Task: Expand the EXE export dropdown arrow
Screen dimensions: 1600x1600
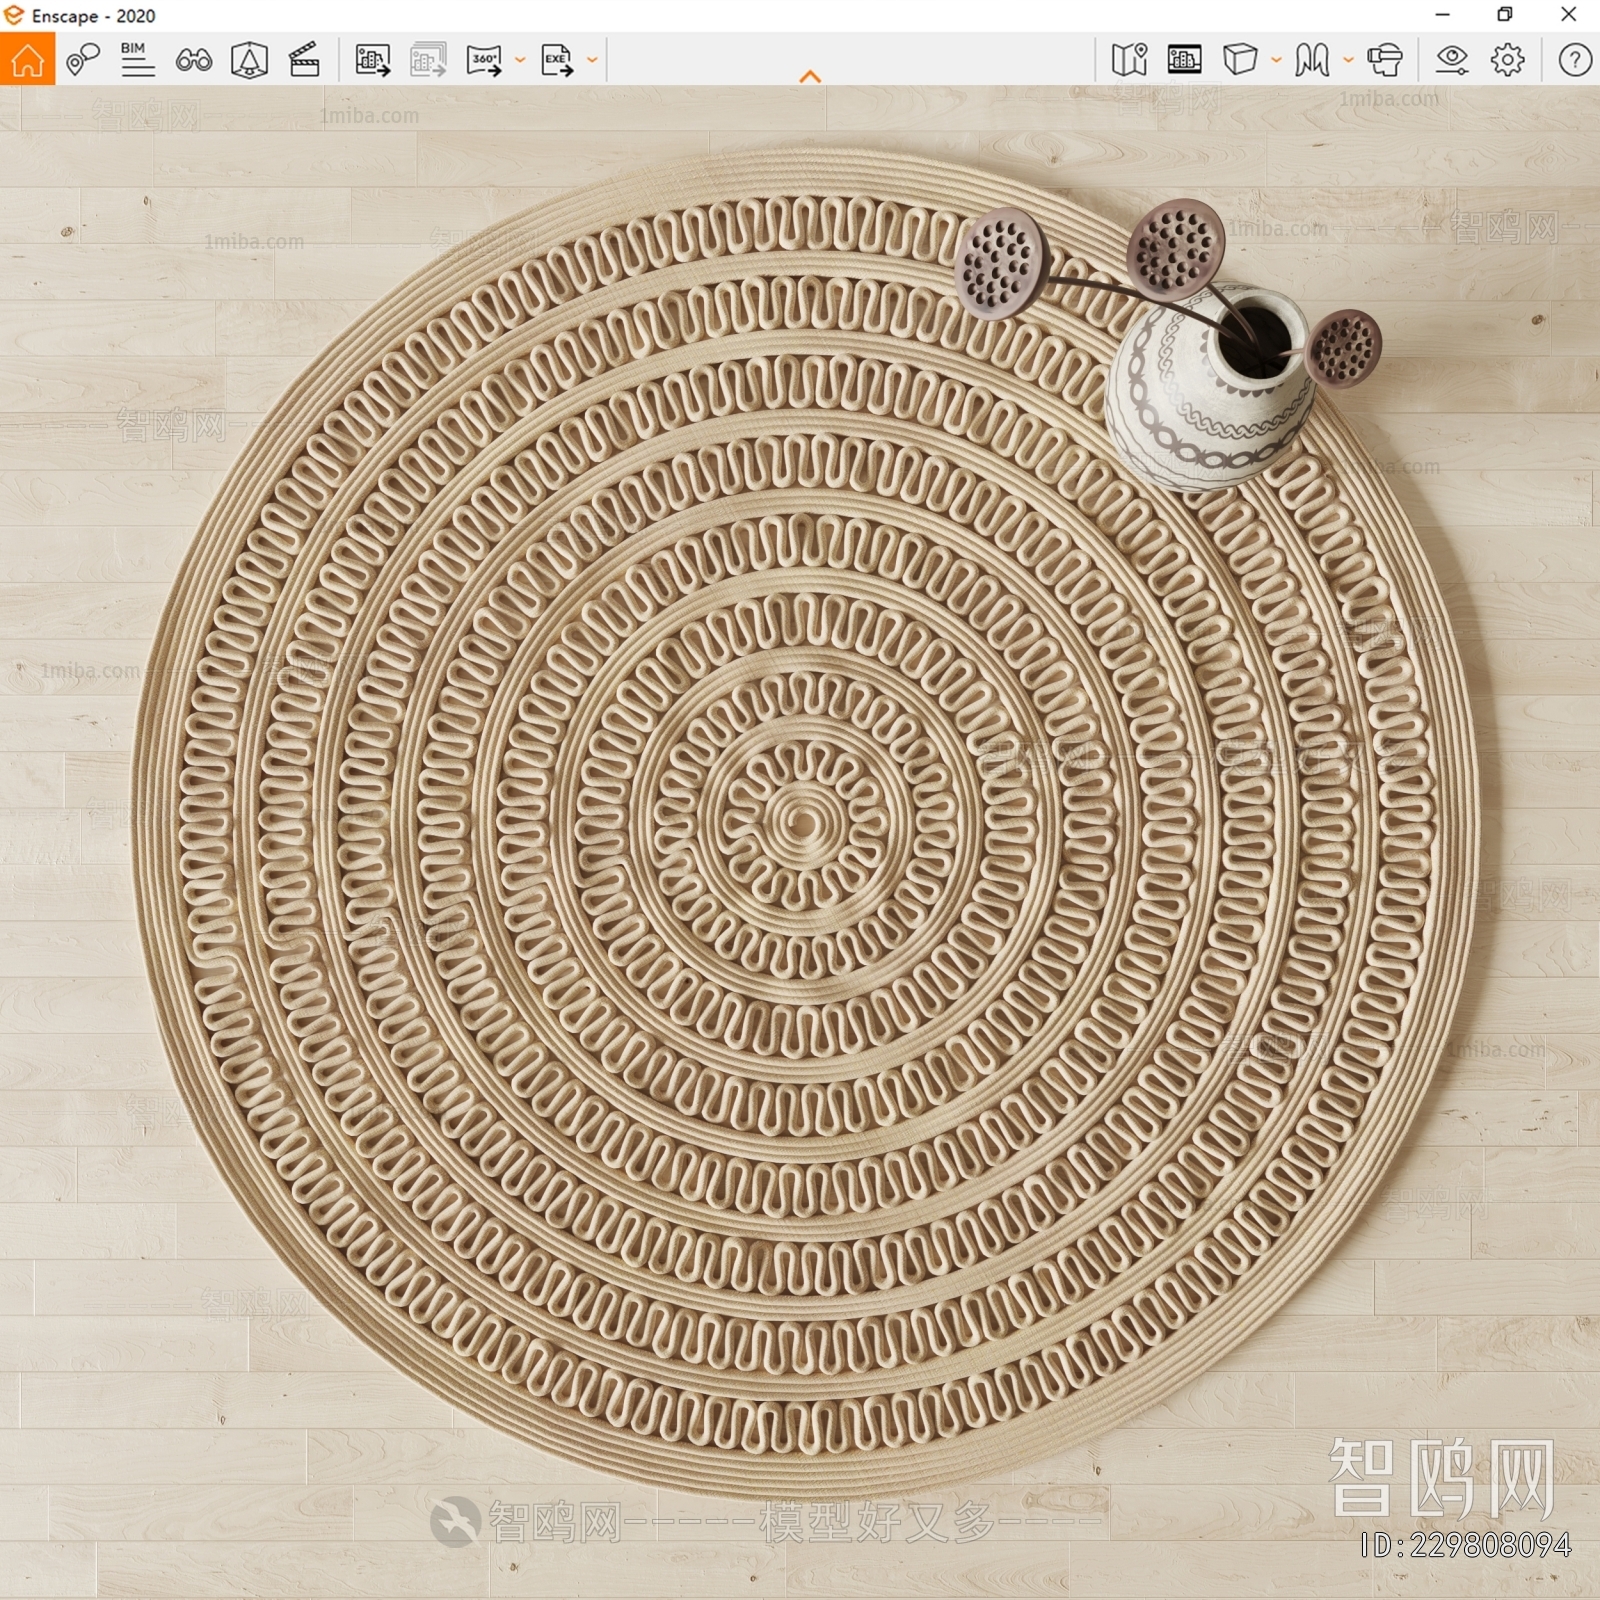Action: 592,60
